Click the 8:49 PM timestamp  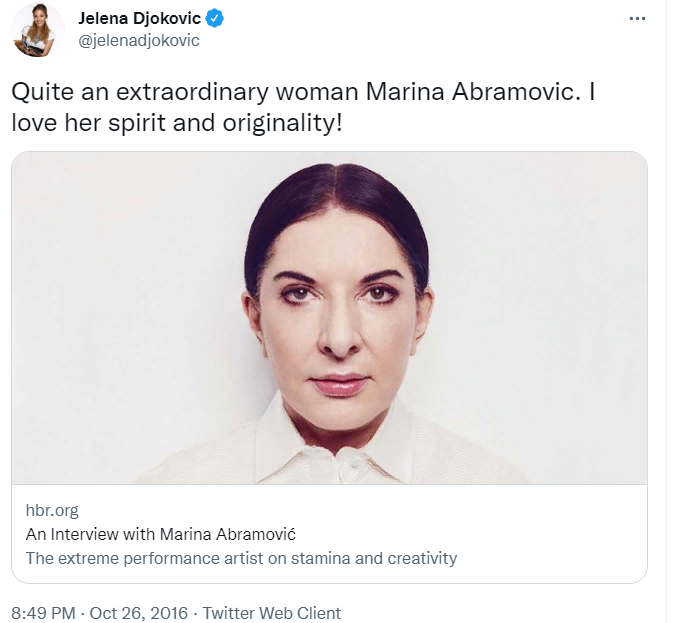42,613
